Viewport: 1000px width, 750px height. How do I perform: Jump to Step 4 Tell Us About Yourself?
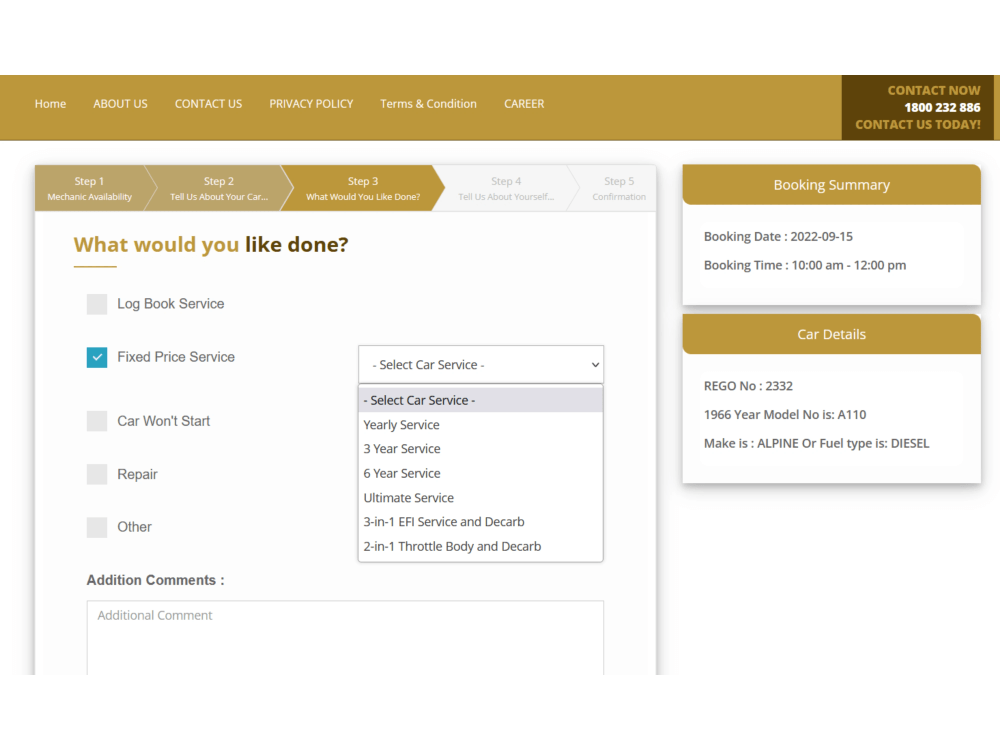(x=506, y=188)
